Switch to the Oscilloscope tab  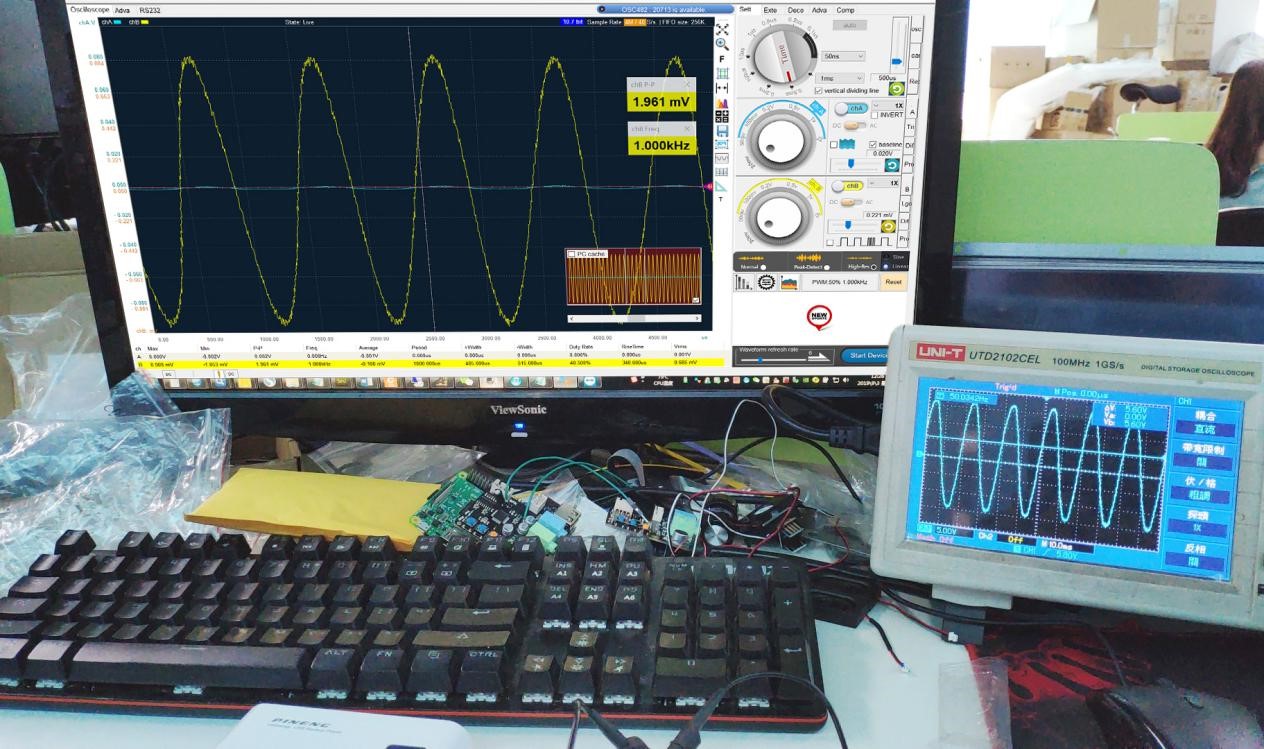(90, 10)
